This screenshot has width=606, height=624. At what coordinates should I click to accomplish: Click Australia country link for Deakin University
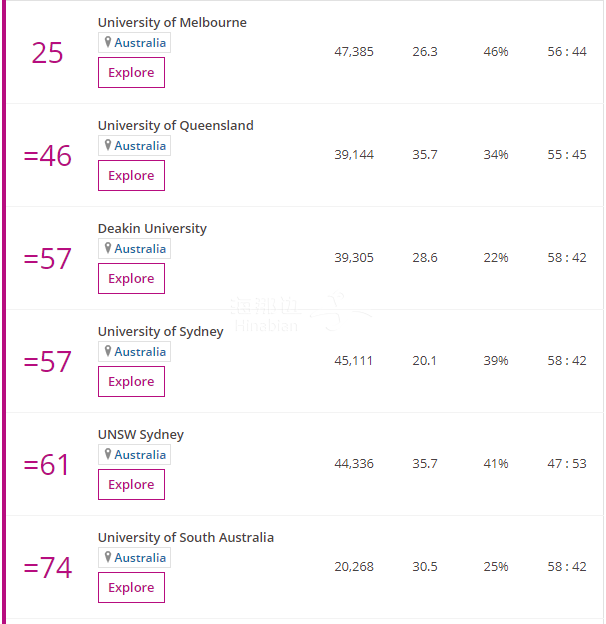click(140, 249)
